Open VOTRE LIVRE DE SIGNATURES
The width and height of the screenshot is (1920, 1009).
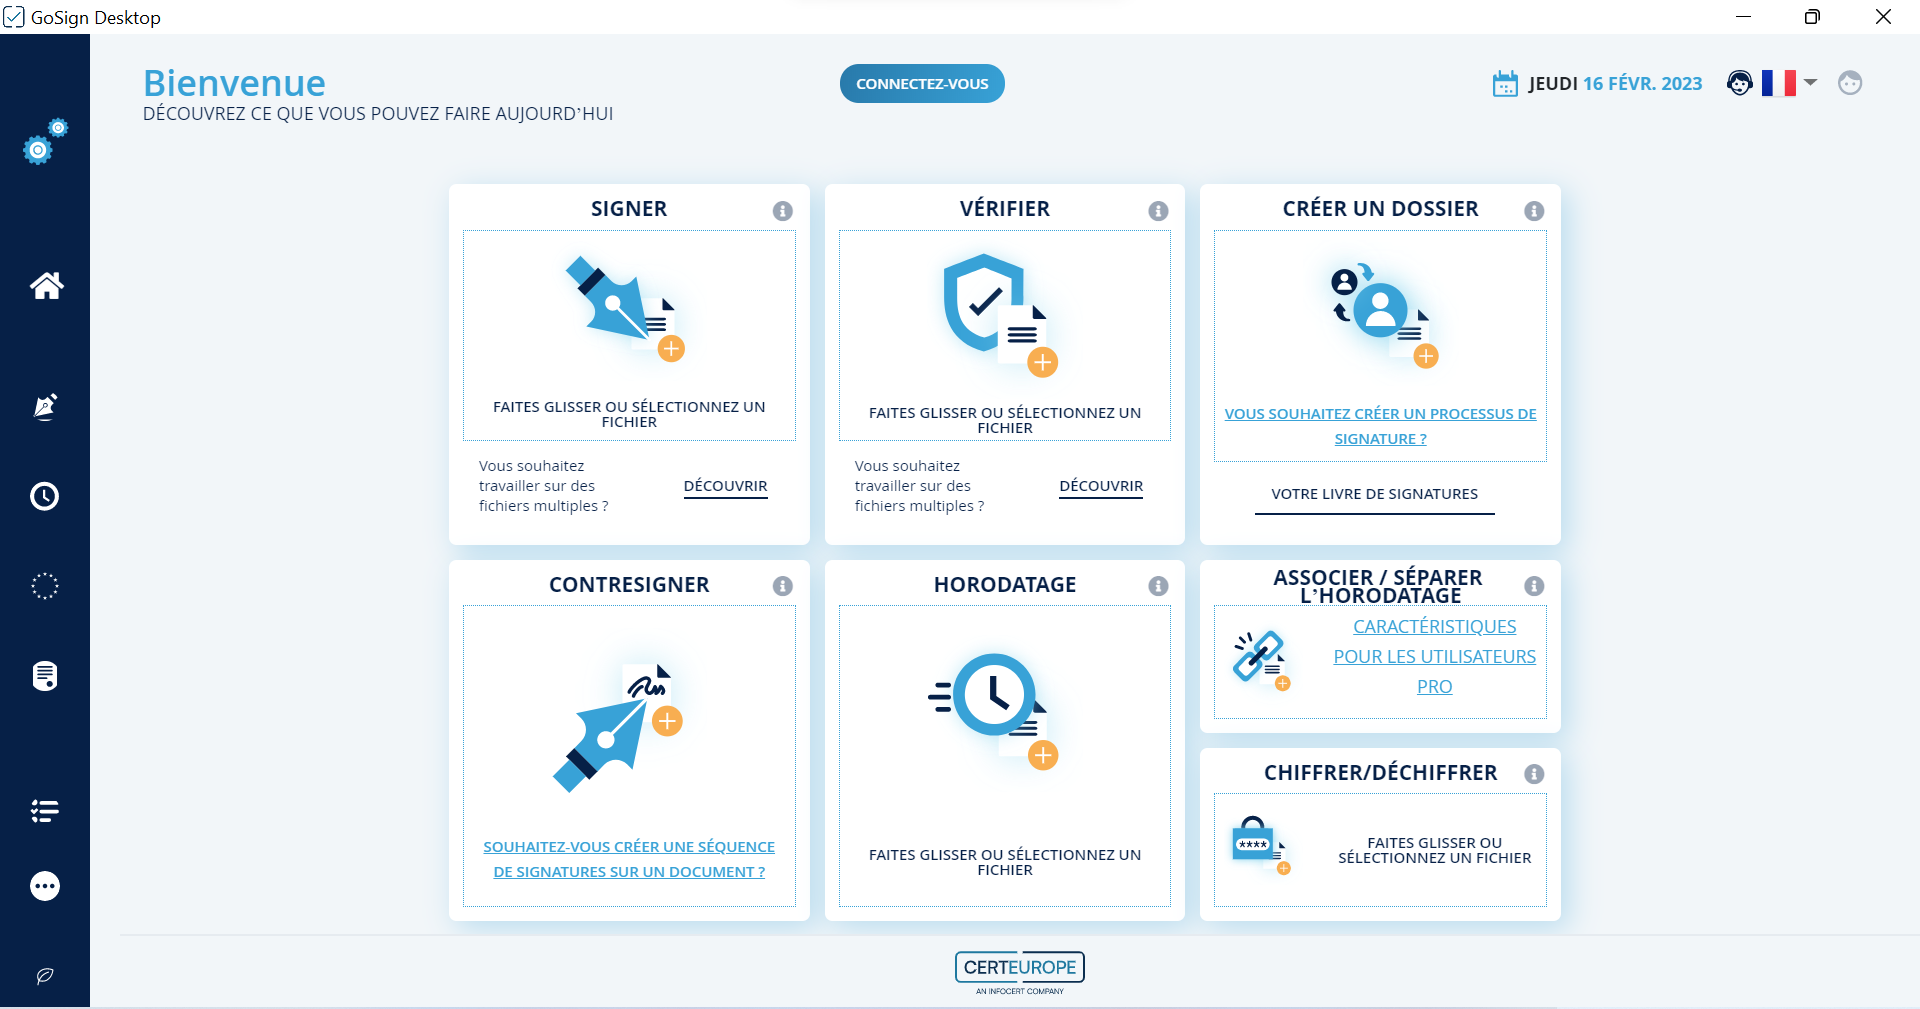pyautogui.click(x=1374, y=493)
